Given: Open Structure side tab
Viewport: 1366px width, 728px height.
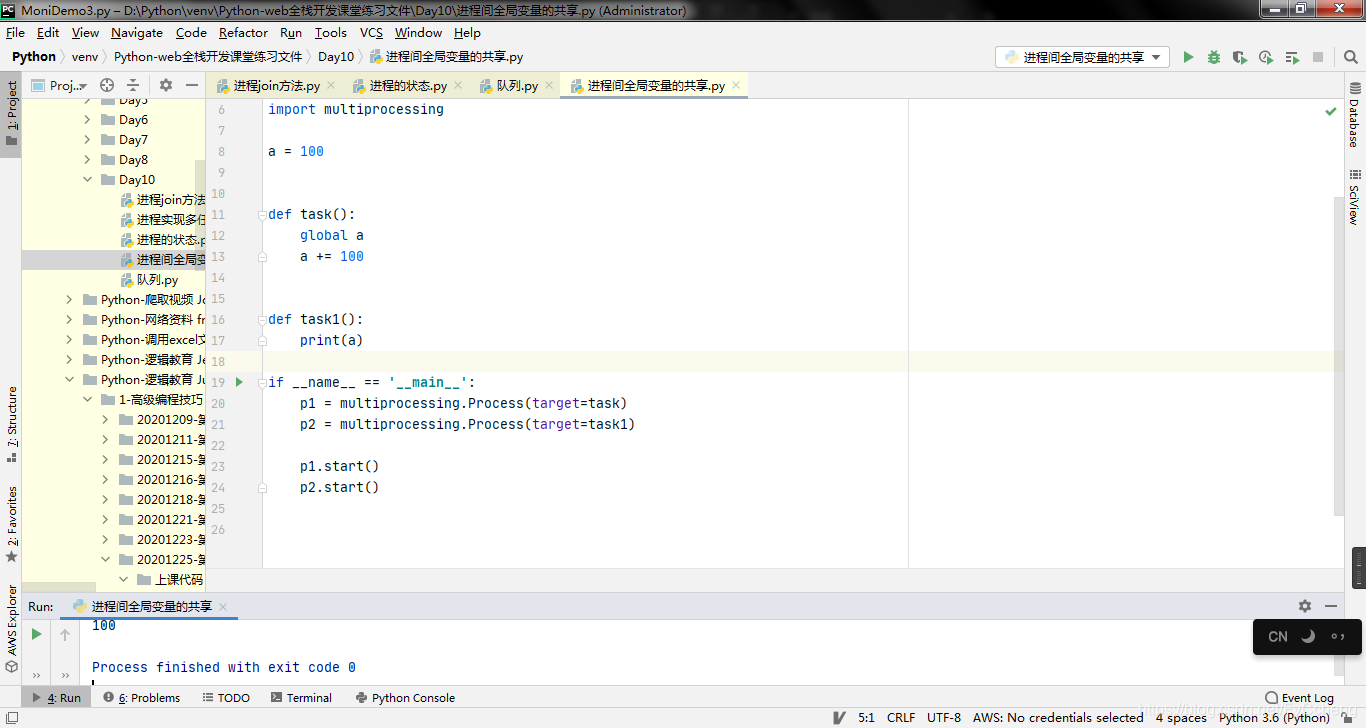Looking at the screenshot, I should [x=12, y=424].
